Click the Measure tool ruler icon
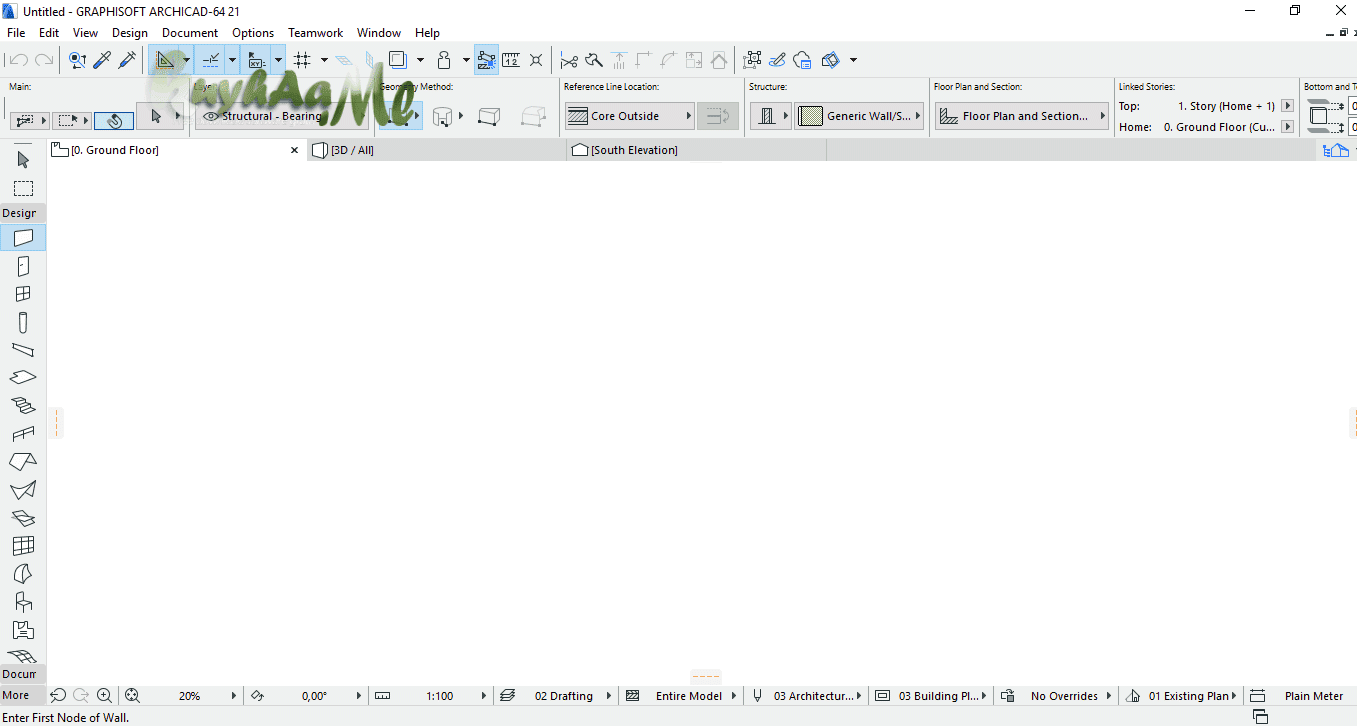This screenshot has height=726, width=1357. (x=511, y=60)
